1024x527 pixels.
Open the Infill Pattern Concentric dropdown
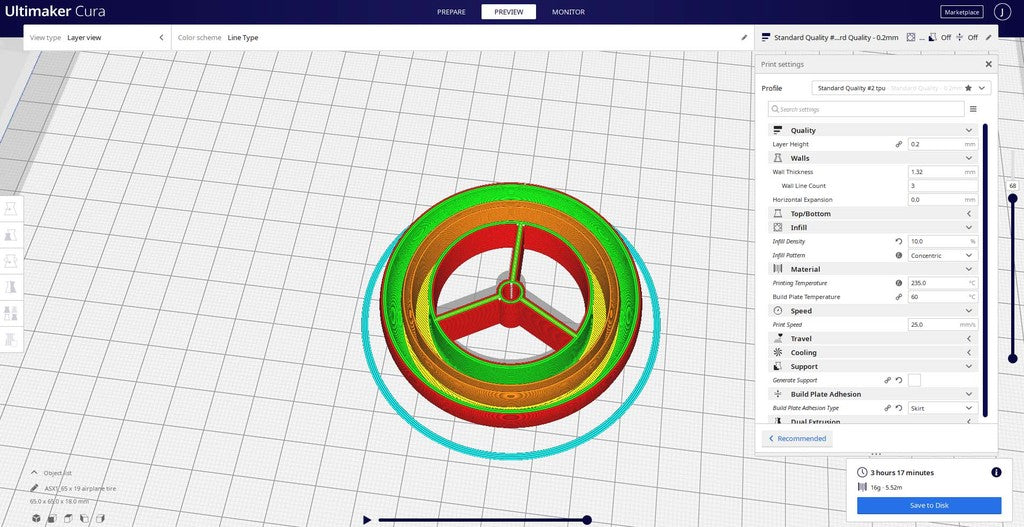point(943,255)
